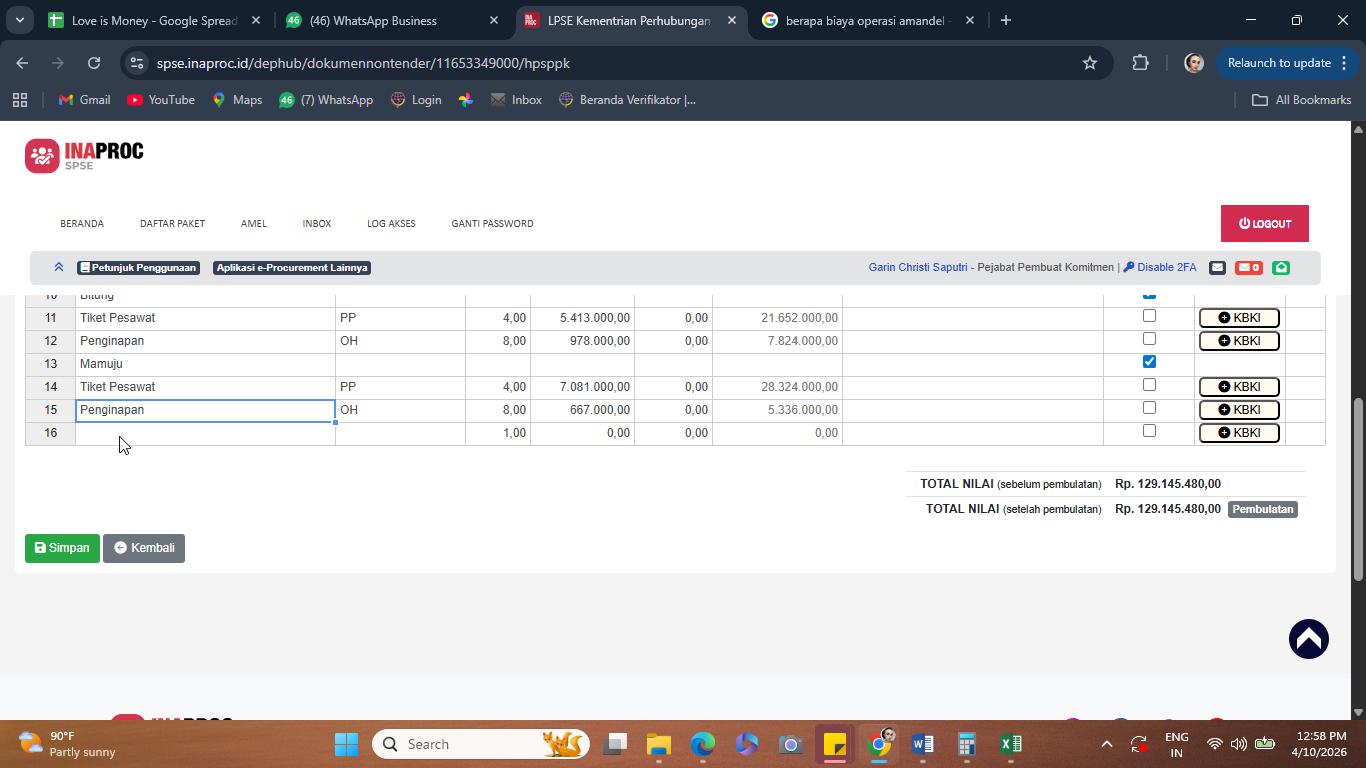Image resolution: width=1366 pixels, height=768 pixels.
Task: Uncheck the Mamuju row 13 checkbox
Action: (1149, 362)
